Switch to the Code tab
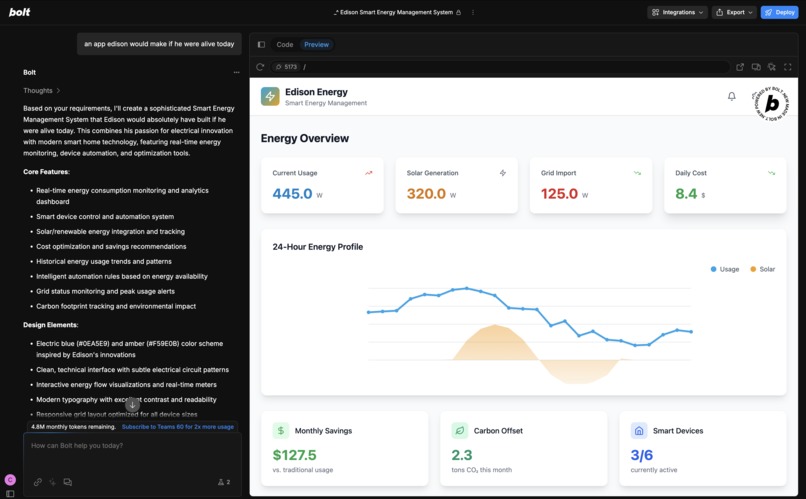This screenshot has width=806, height=499. (285, 45)
